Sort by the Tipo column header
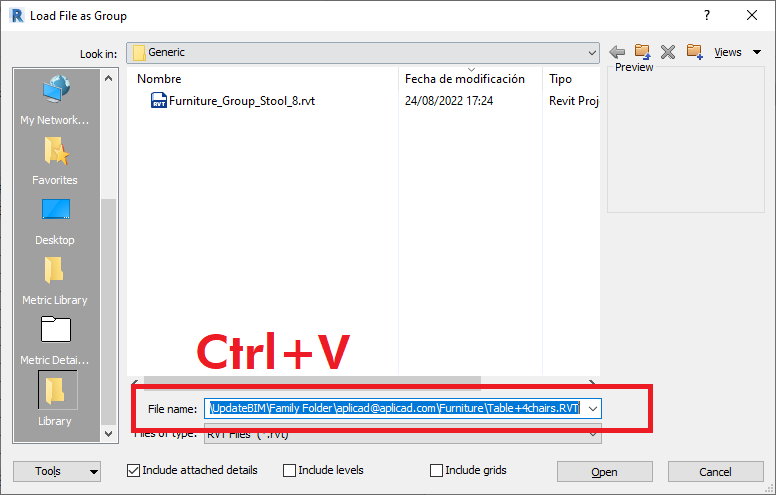The width and height of the screenshot is (776, 495). click(x=560, y=79)
